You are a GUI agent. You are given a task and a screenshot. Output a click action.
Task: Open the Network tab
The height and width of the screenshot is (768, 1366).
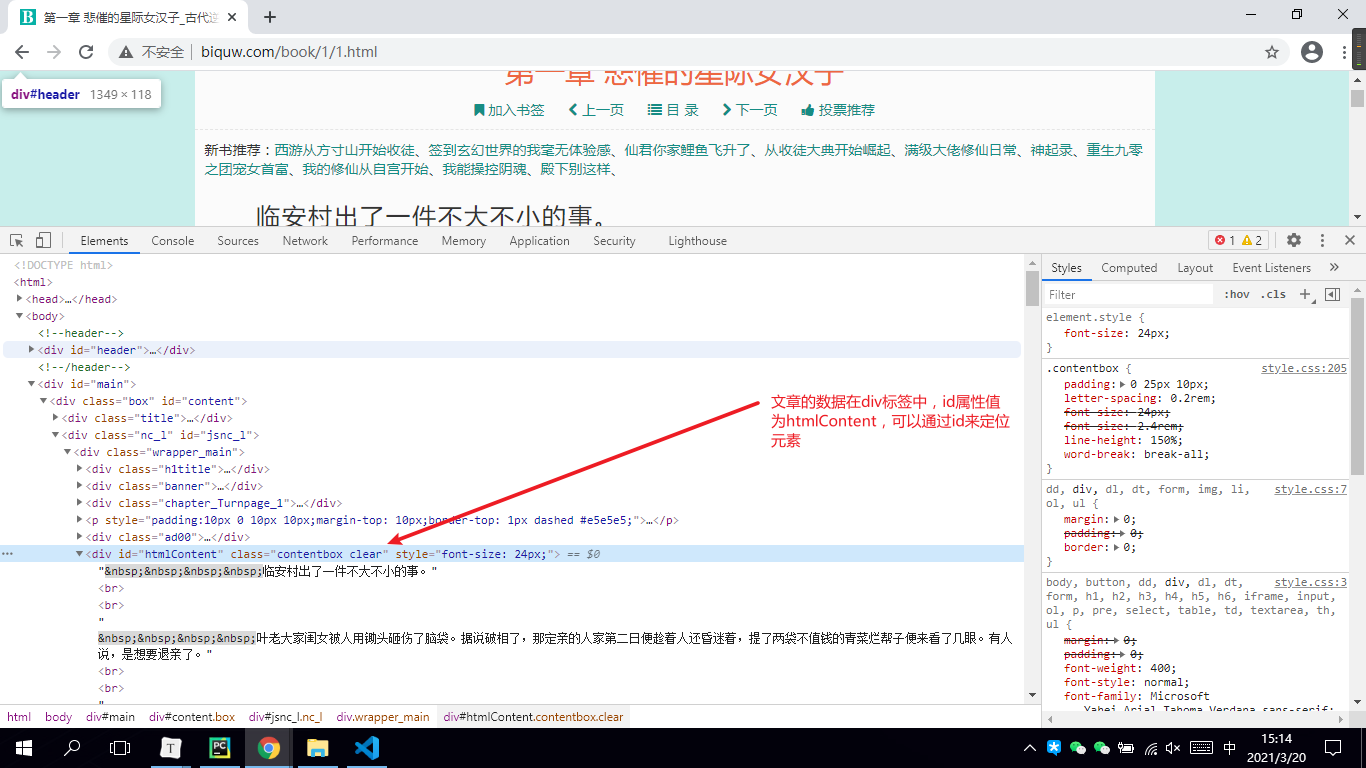[305, 240]
